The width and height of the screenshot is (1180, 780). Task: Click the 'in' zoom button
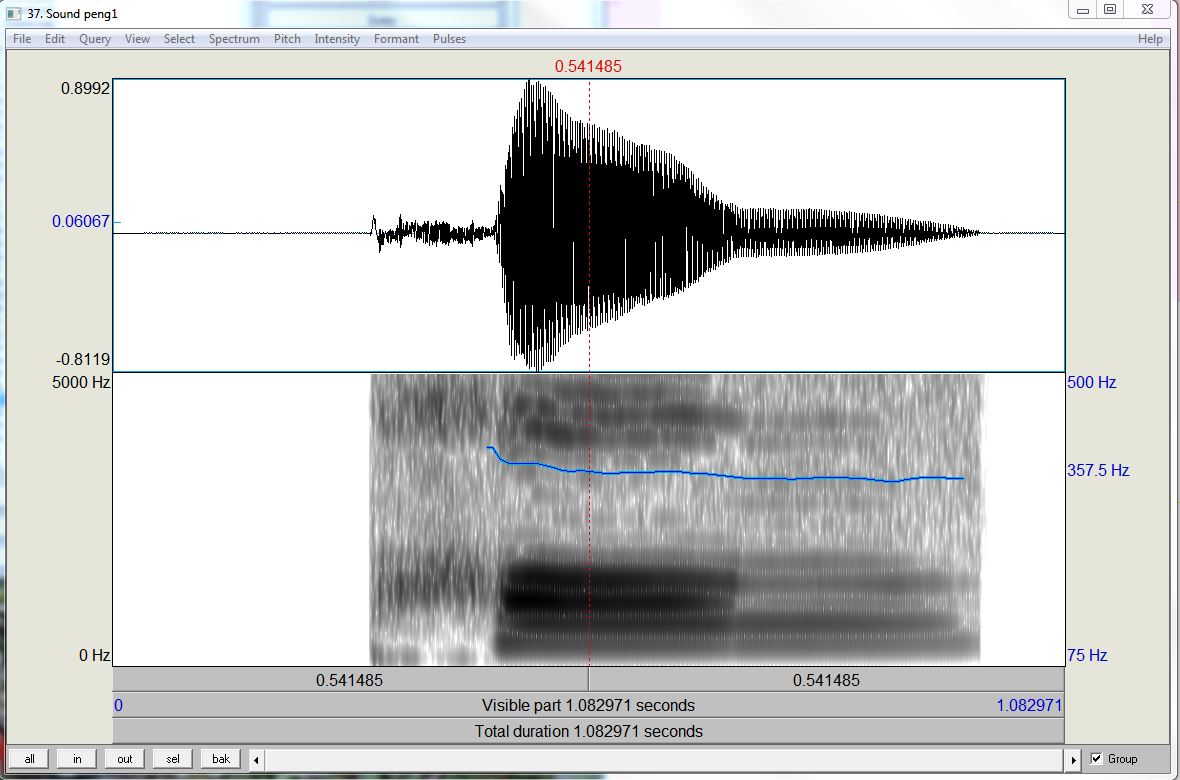click(x=77, y=759)
